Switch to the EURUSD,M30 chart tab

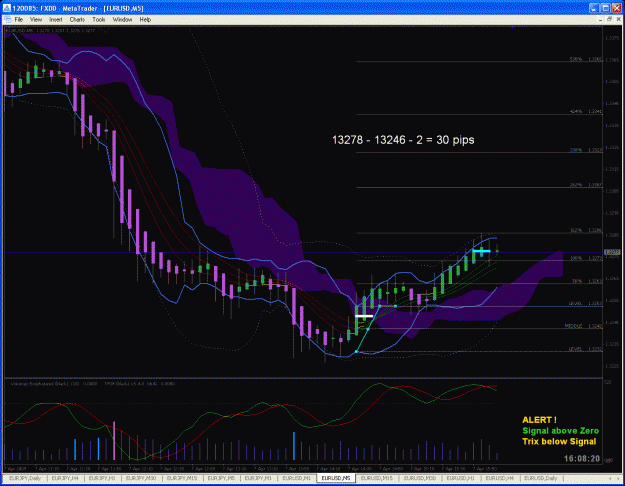[420, 478]
